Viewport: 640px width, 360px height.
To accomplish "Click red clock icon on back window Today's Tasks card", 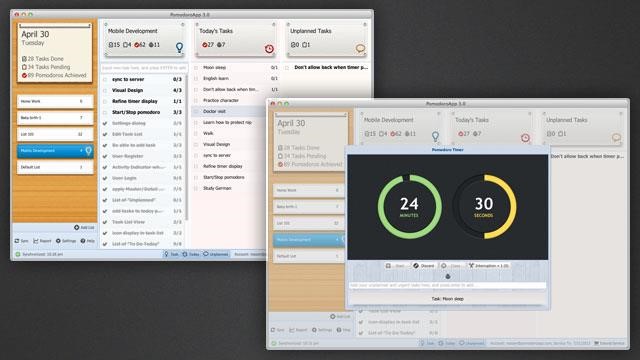I will coord(269,49).
